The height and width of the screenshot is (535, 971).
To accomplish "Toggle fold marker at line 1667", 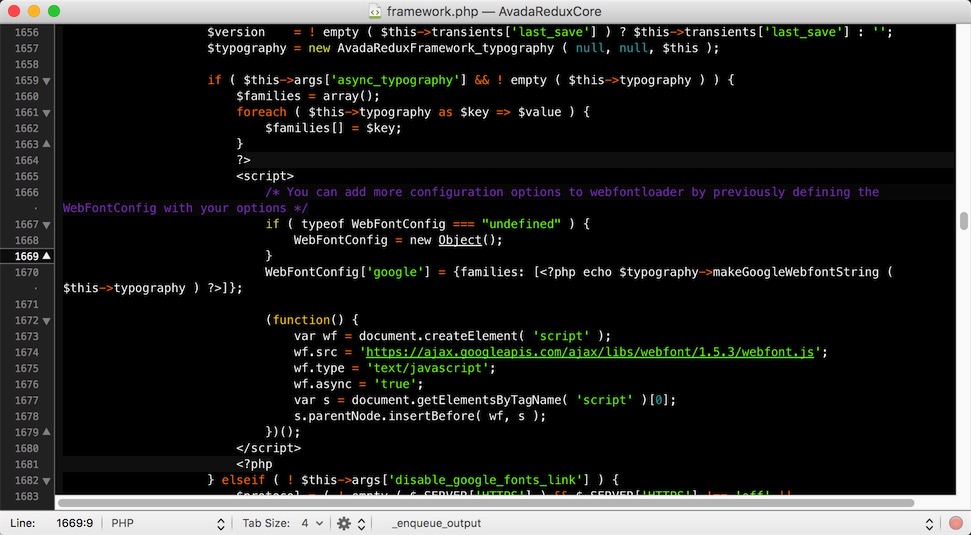I will point(47,224).
